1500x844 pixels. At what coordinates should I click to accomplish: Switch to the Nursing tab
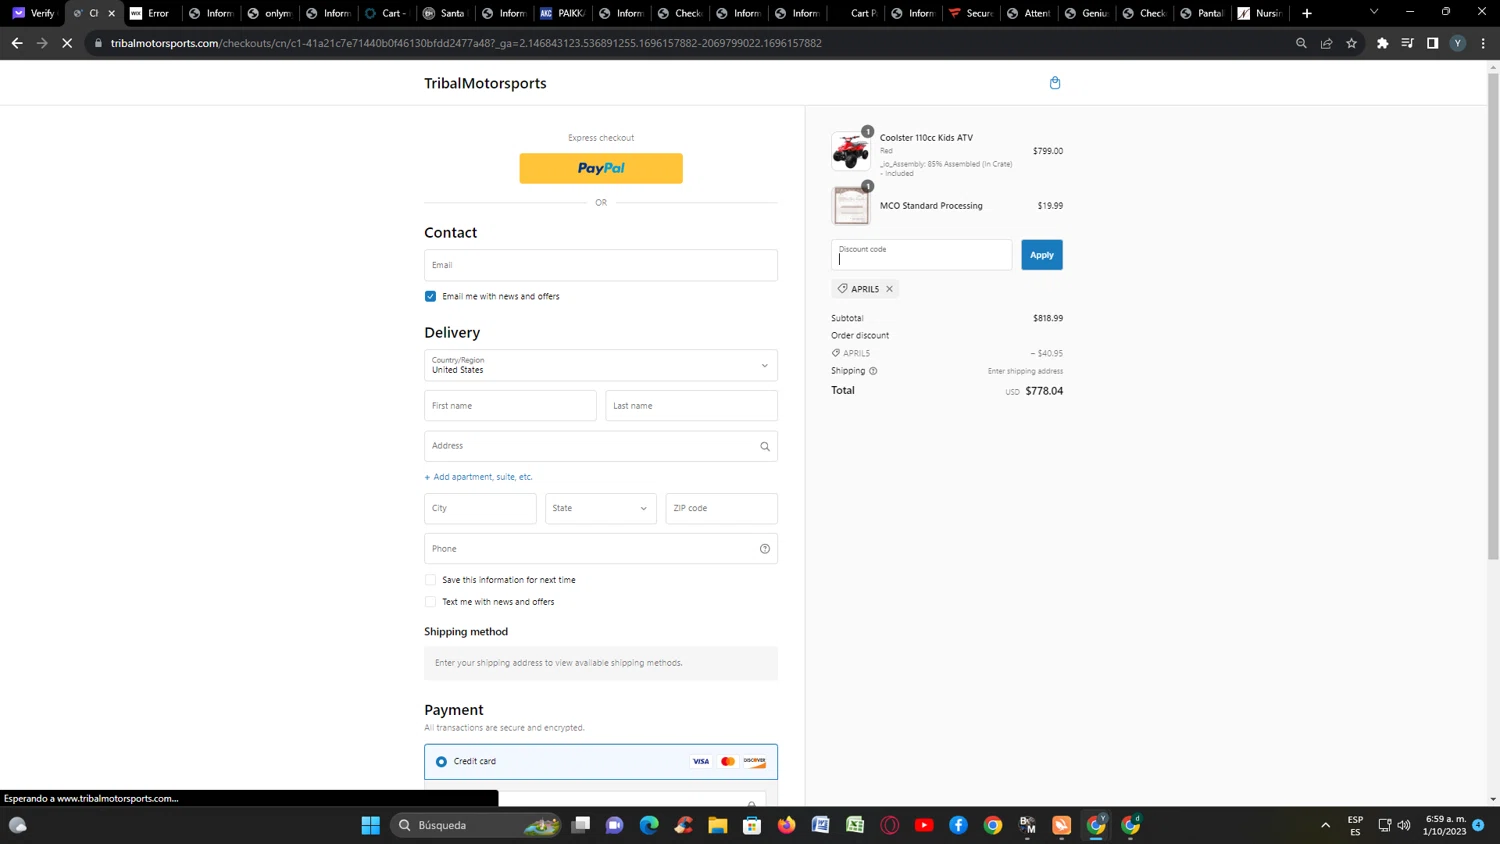pyautogui.click(x=1260, y=13)
